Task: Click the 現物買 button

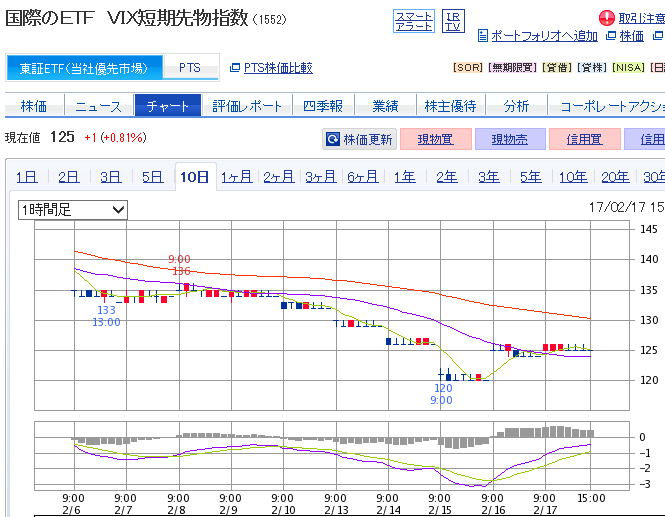Action: pyautogui.click(x=436, y=139)
